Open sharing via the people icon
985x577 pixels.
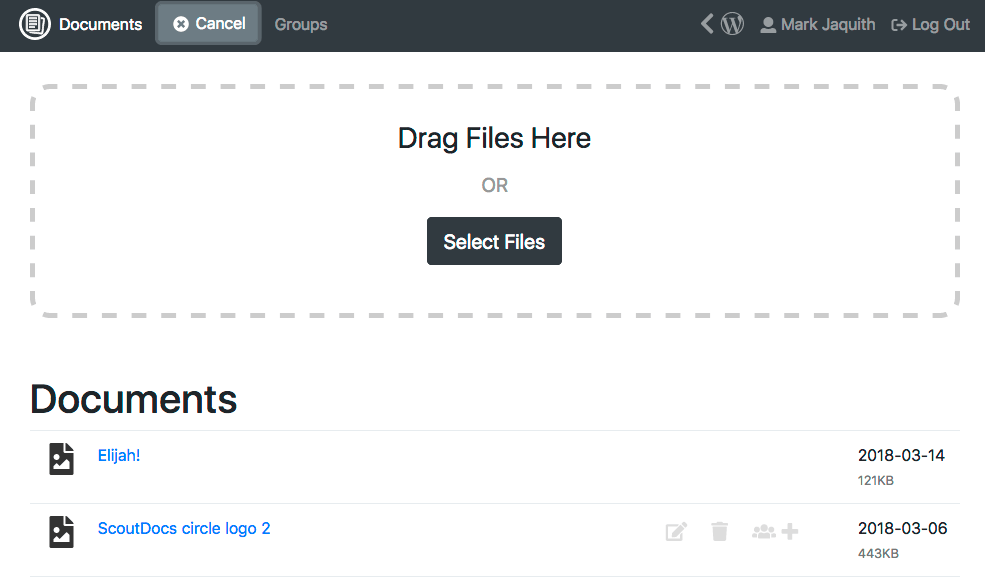pos(762,531)
